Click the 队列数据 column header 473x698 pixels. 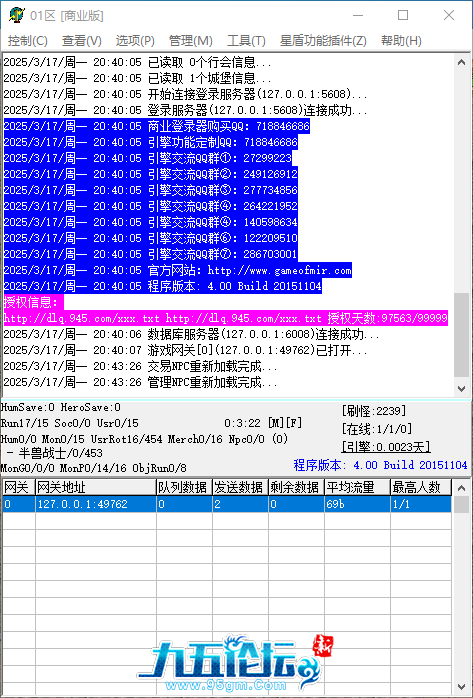click(184, 487)
